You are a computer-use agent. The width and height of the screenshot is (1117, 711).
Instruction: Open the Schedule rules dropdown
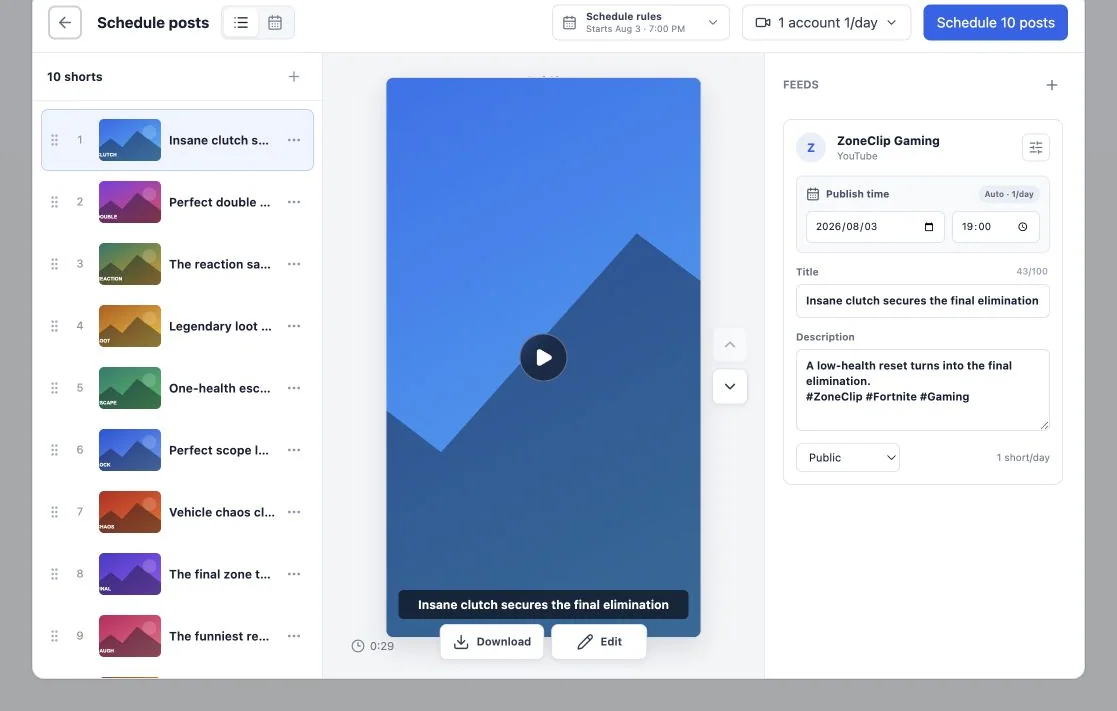click(x=640, y=23)
